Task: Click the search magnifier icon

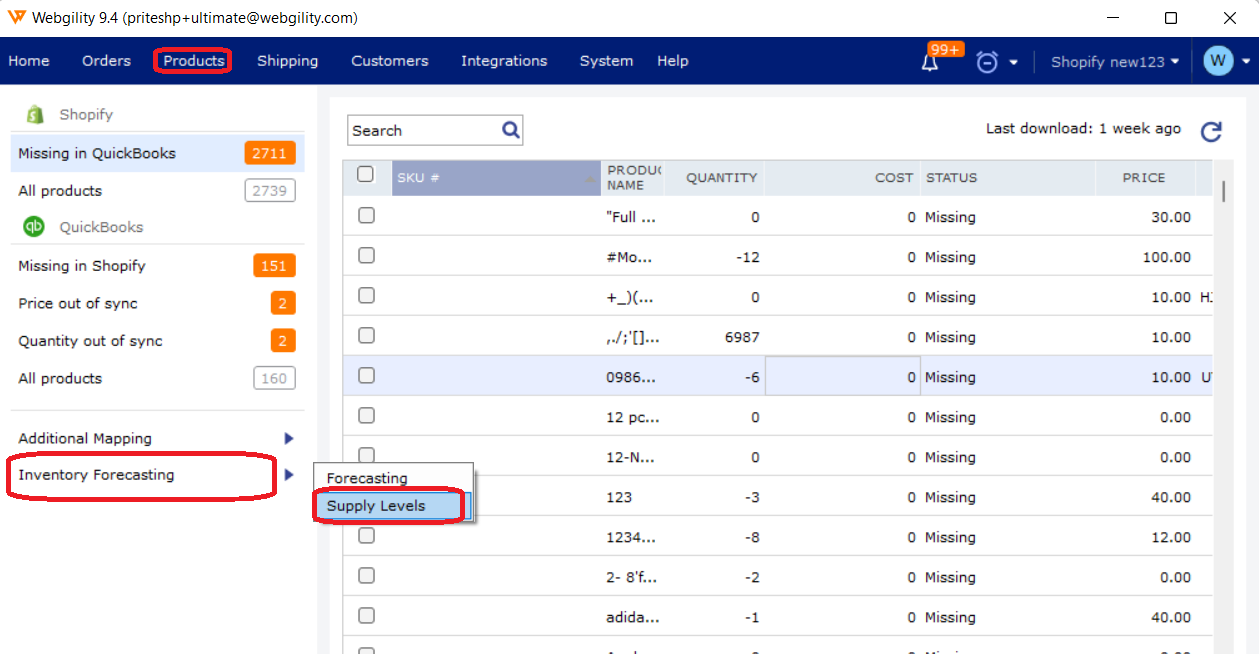Action: pos(511,130)
